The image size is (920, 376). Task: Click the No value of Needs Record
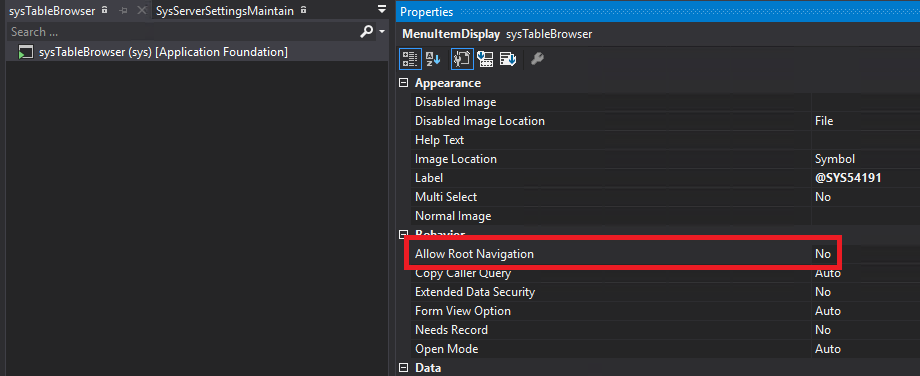823,330
